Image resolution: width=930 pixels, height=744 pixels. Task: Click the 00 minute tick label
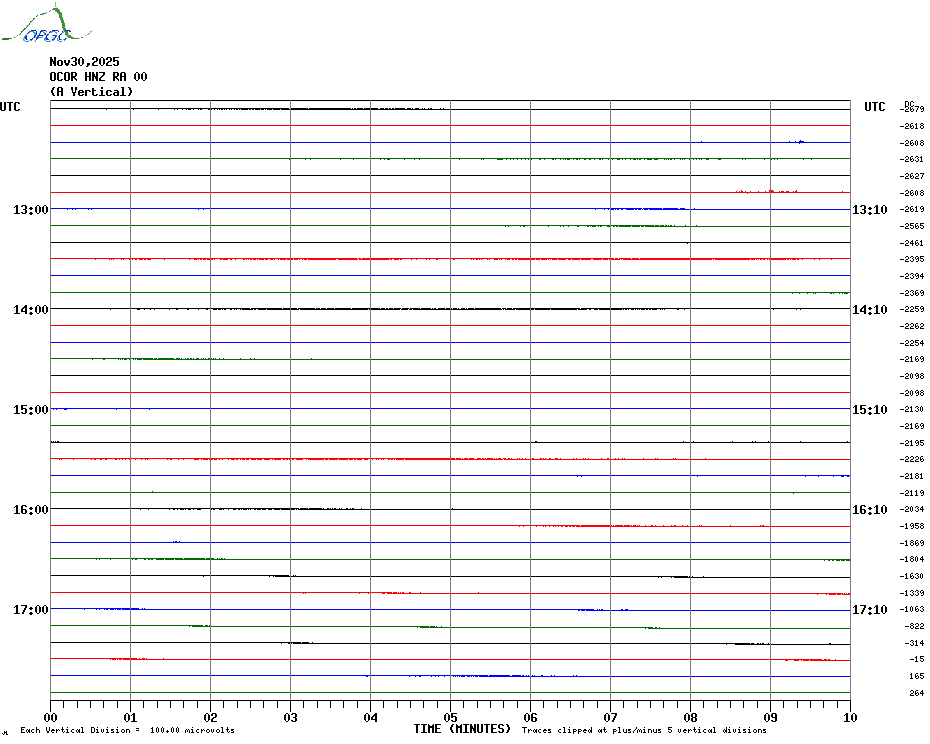click(51, 717)
